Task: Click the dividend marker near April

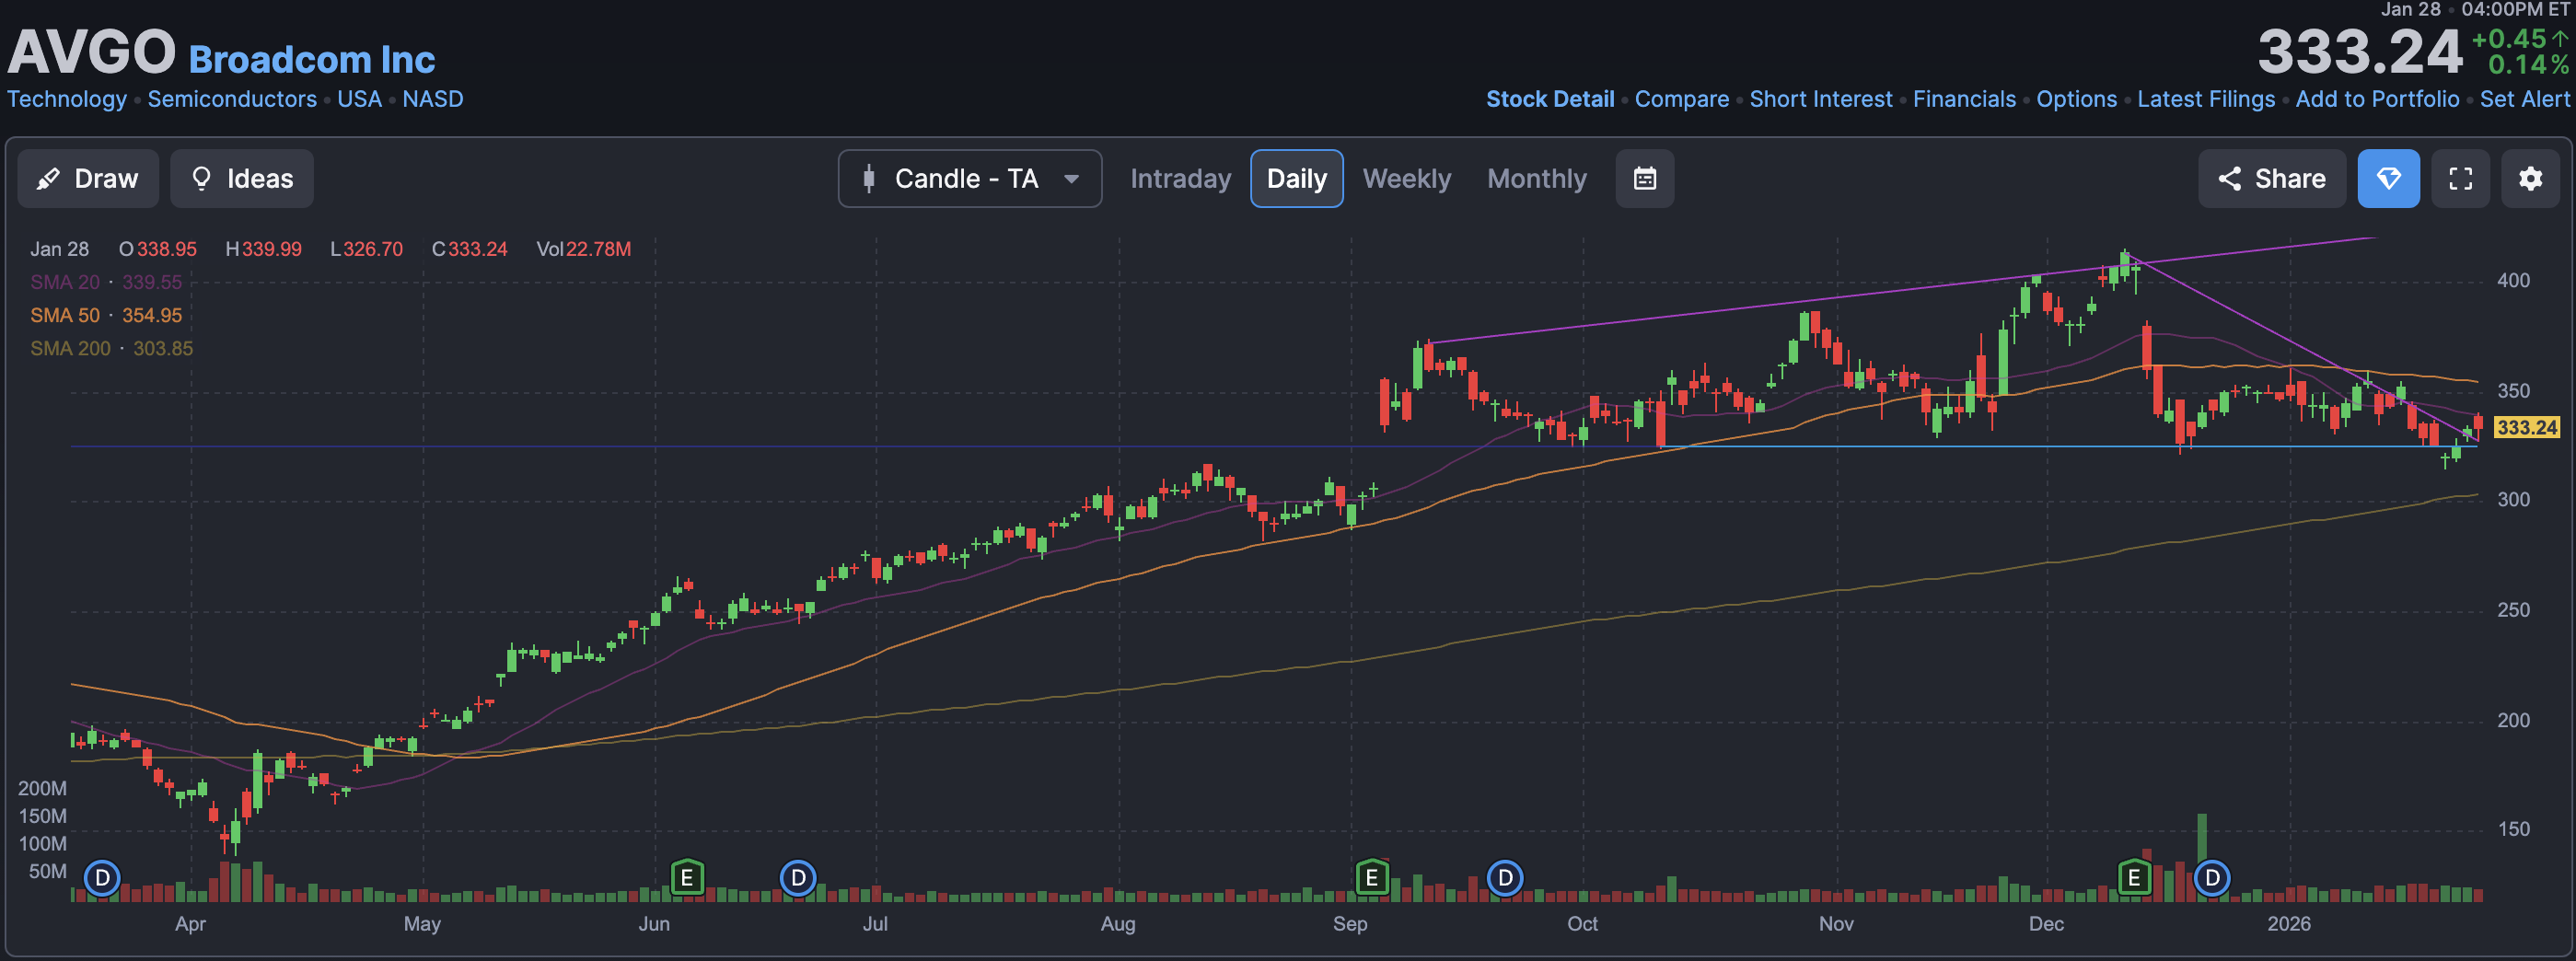Action: [x=102, y=879]
